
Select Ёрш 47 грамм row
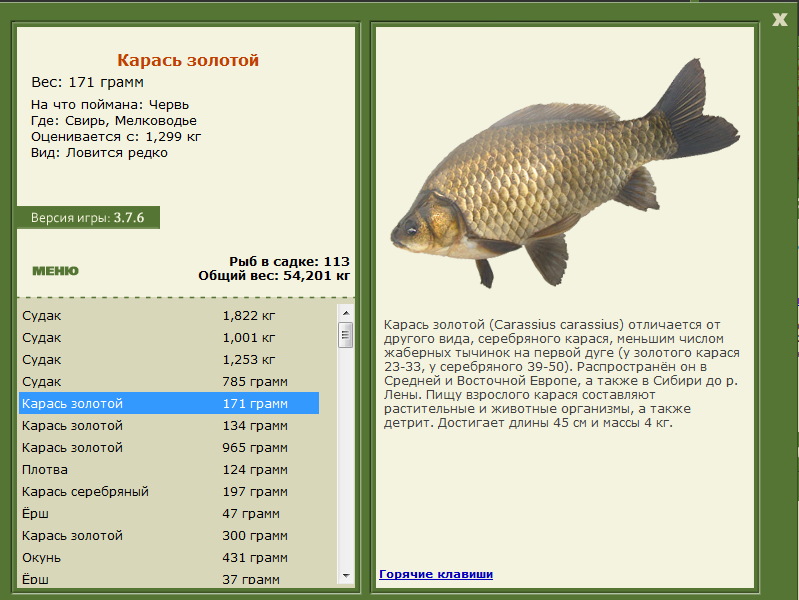pyautogui.click(x=169, y=513)
